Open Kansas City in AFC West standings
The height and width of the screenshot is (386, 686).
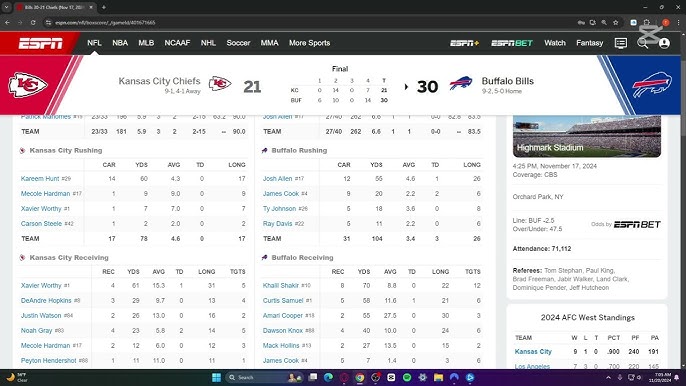point(533,351)
